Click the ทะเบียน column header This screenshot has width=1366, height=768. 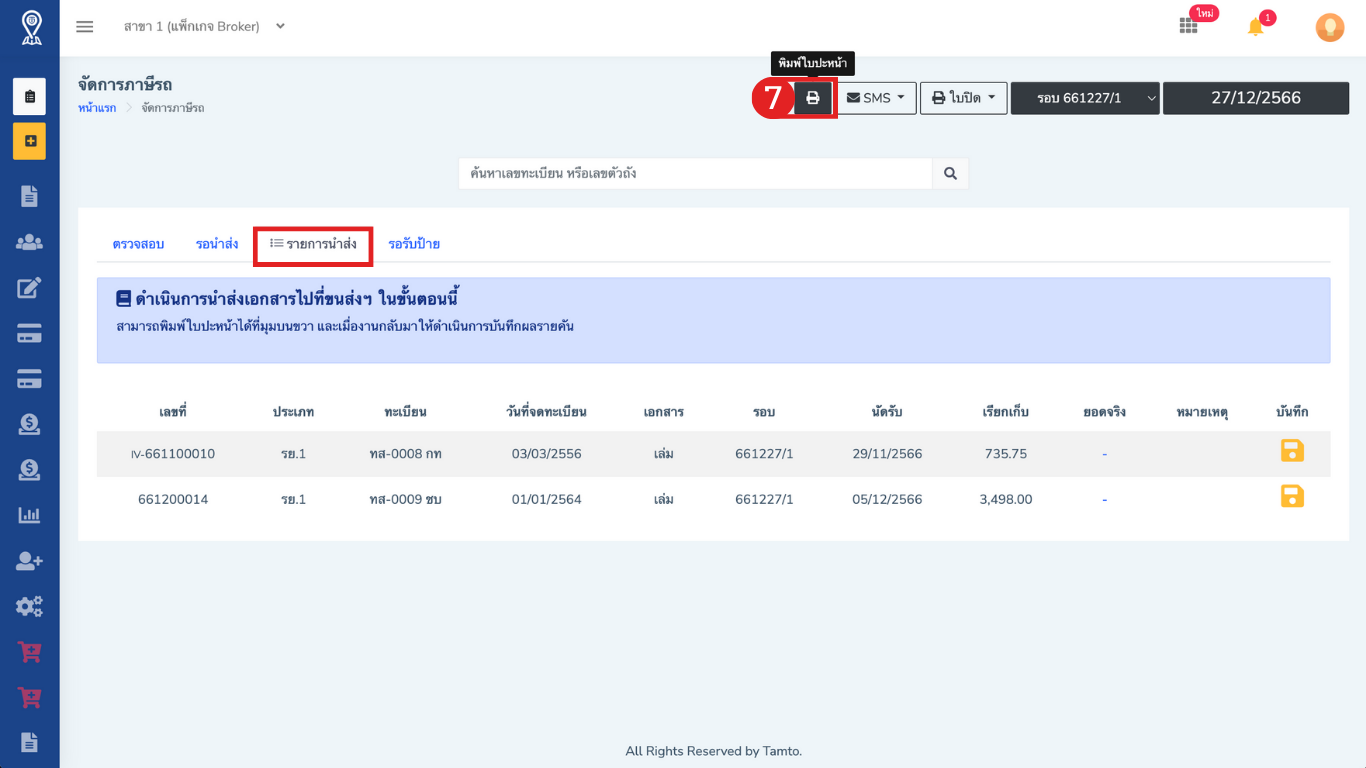coord(405,412)
